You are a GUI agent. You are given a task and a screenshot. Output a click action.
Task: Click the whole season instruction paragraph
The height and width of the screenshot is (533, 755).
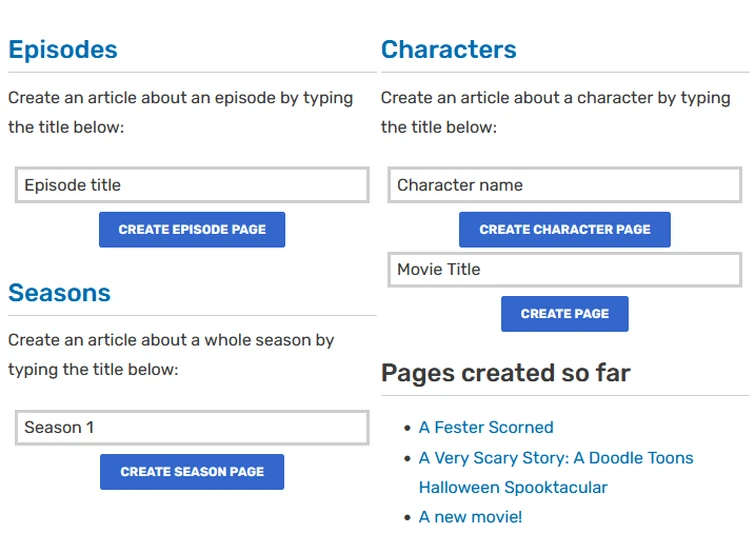tap(171, 355)
